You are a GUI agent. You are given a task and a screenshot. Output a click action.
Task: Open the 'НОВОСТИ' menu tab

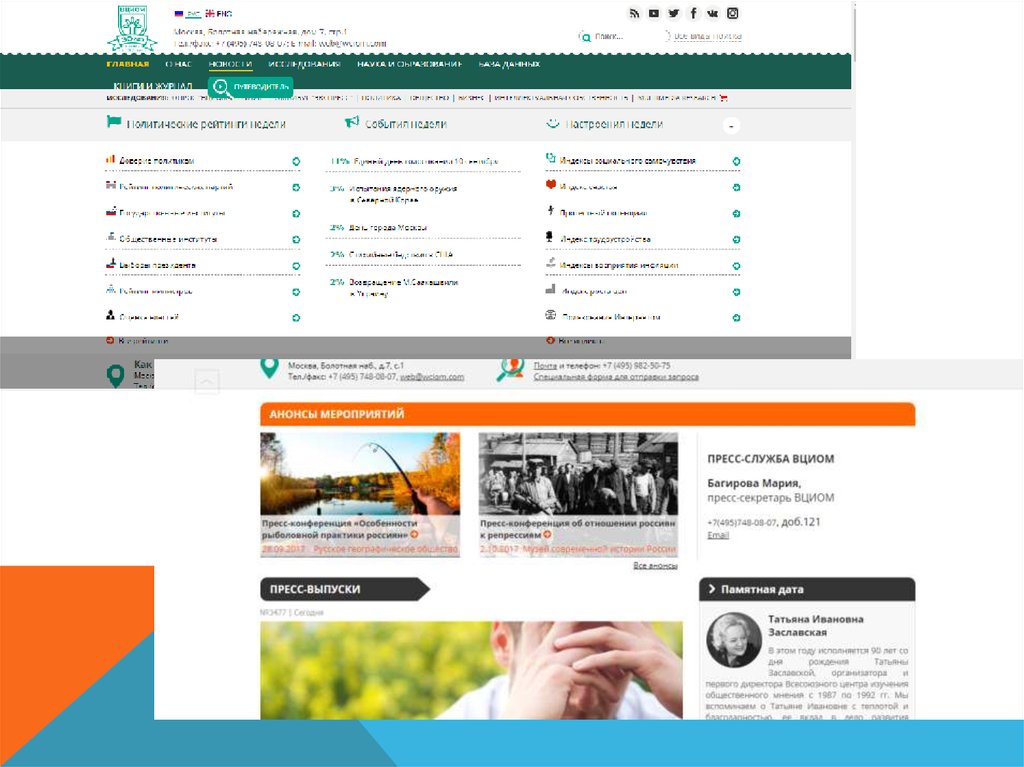pos(230,64)
